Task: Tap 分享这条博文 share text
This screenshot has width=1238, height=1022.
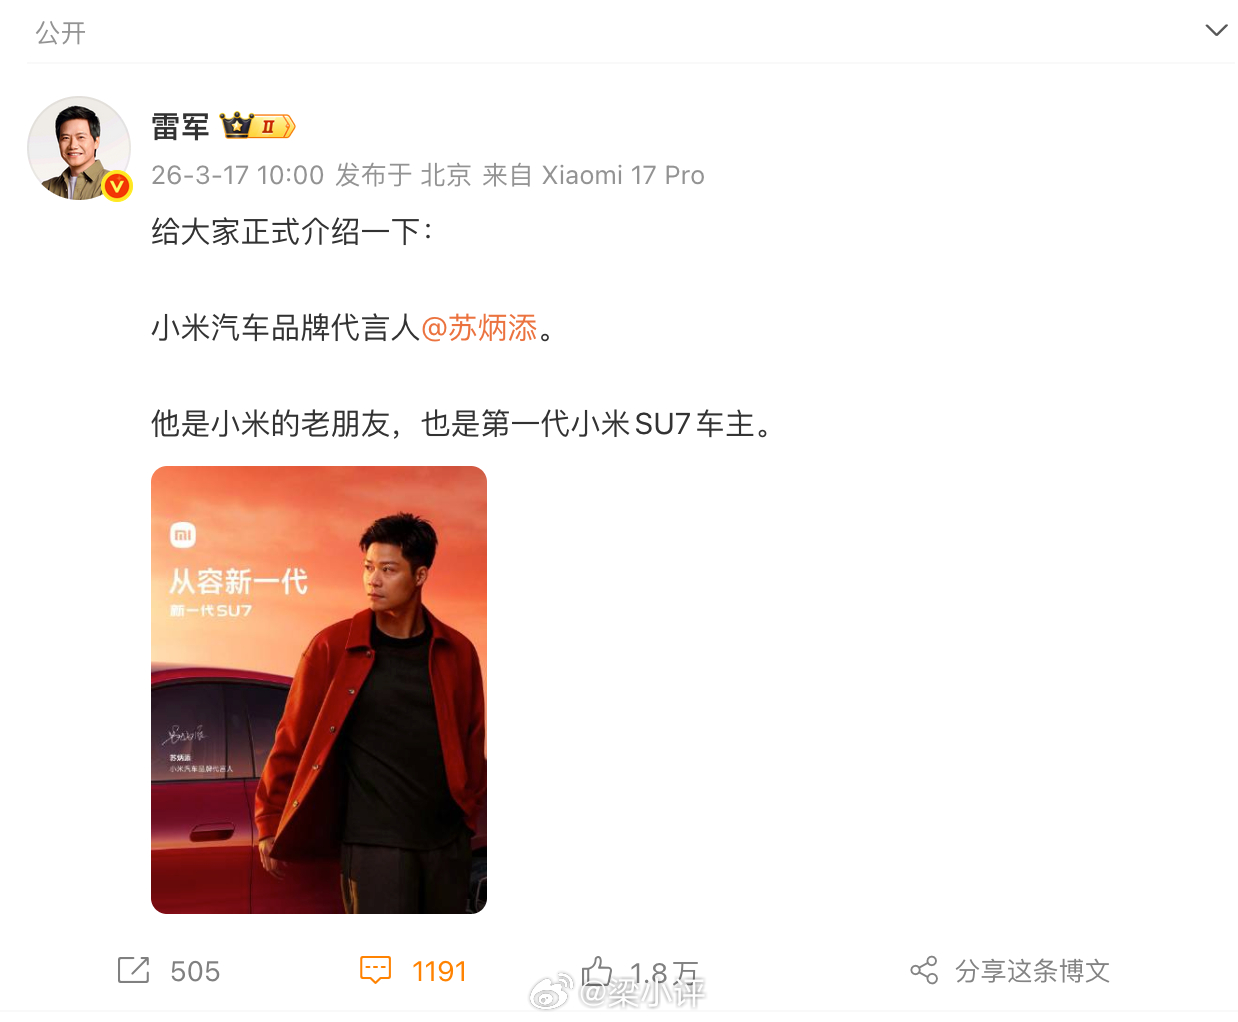Action: point(1032,971)
